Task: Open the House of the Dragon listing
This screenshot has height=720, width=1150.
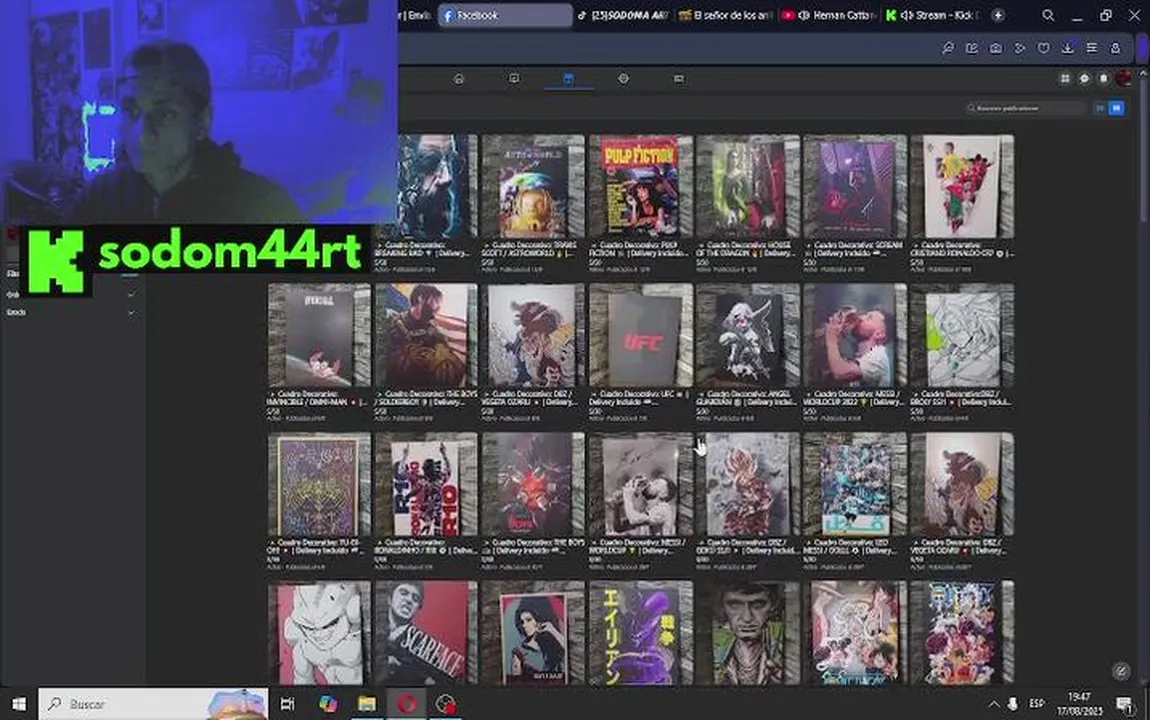Action: coord(747,186)
